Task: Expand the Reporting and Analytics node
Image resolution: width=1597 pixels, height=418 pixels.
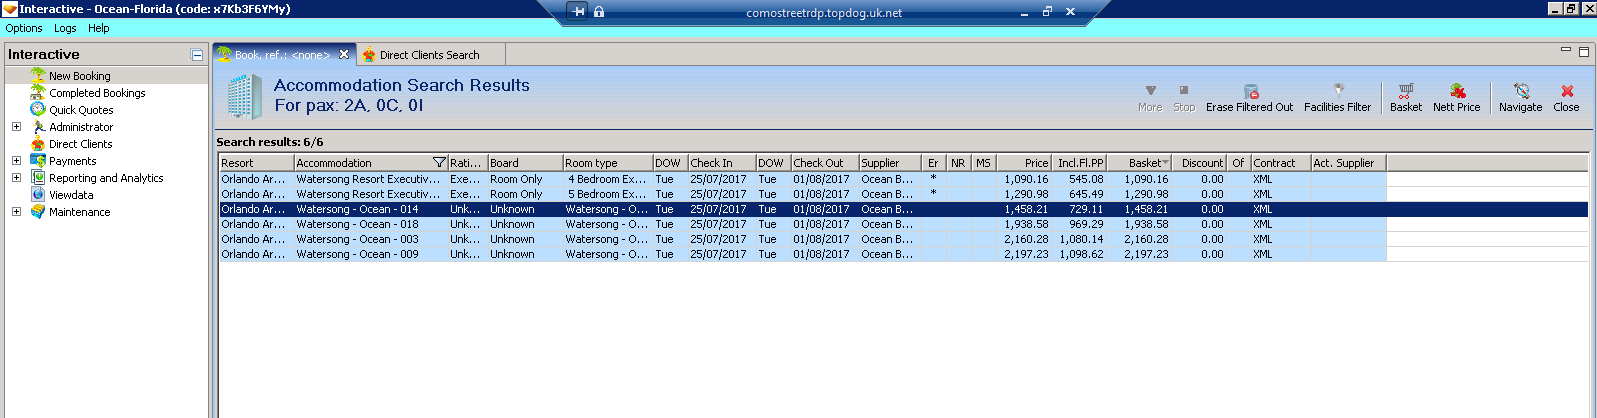Action: [16, 177]
